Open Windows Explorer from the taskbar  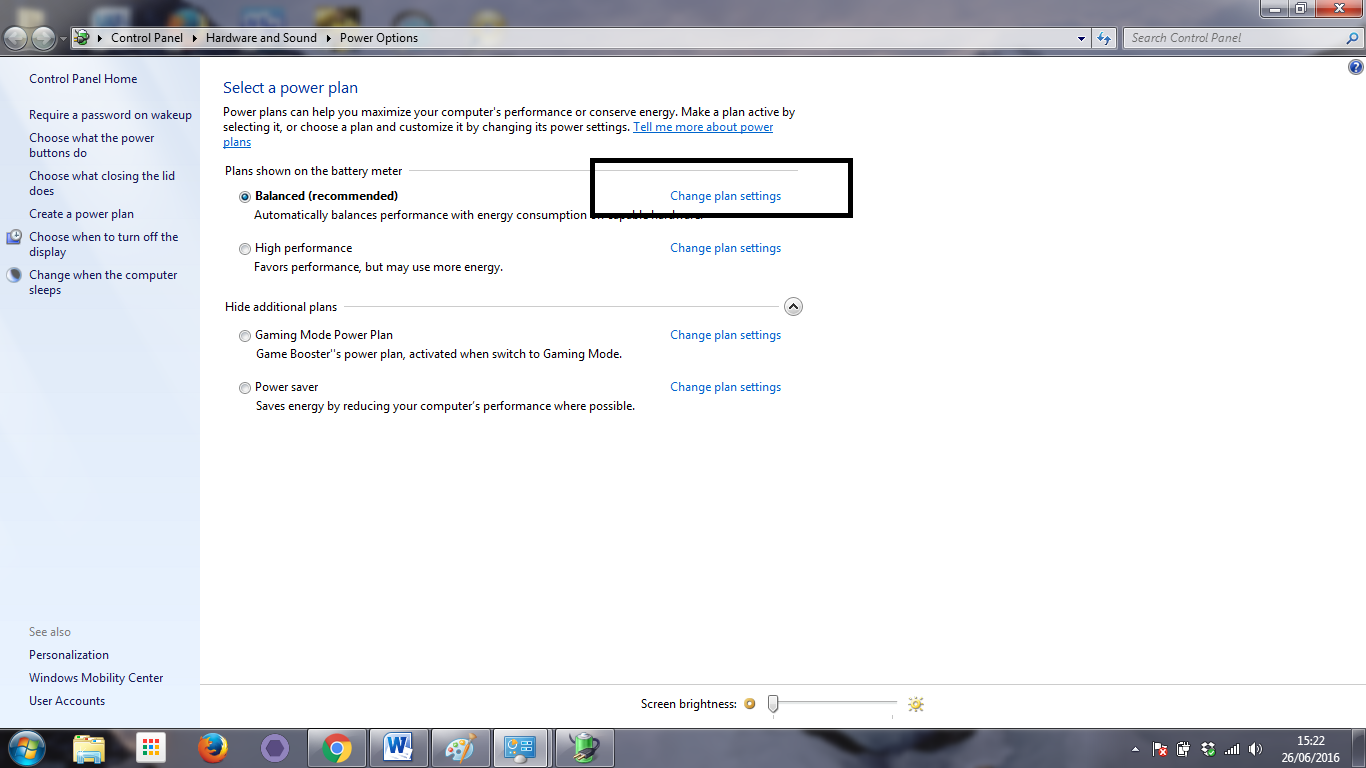[89, 748]
